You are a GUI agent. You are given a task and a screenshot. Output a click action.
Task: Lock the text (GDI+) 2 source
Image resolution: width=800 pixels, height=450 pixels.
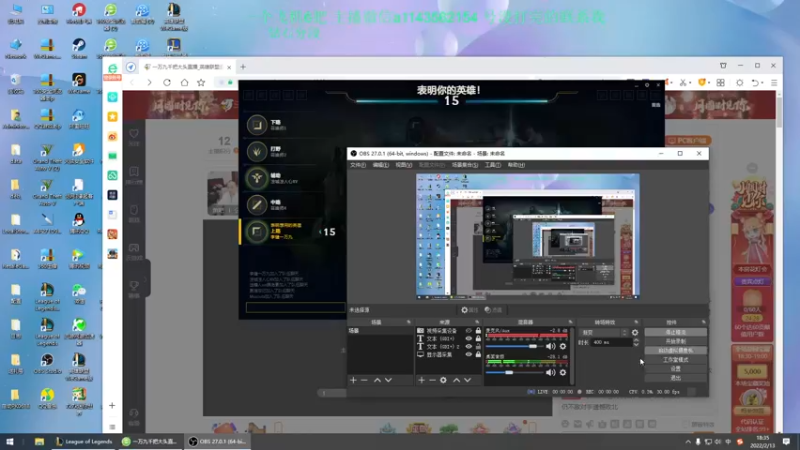pyautogui.click(x=478, y=346)
